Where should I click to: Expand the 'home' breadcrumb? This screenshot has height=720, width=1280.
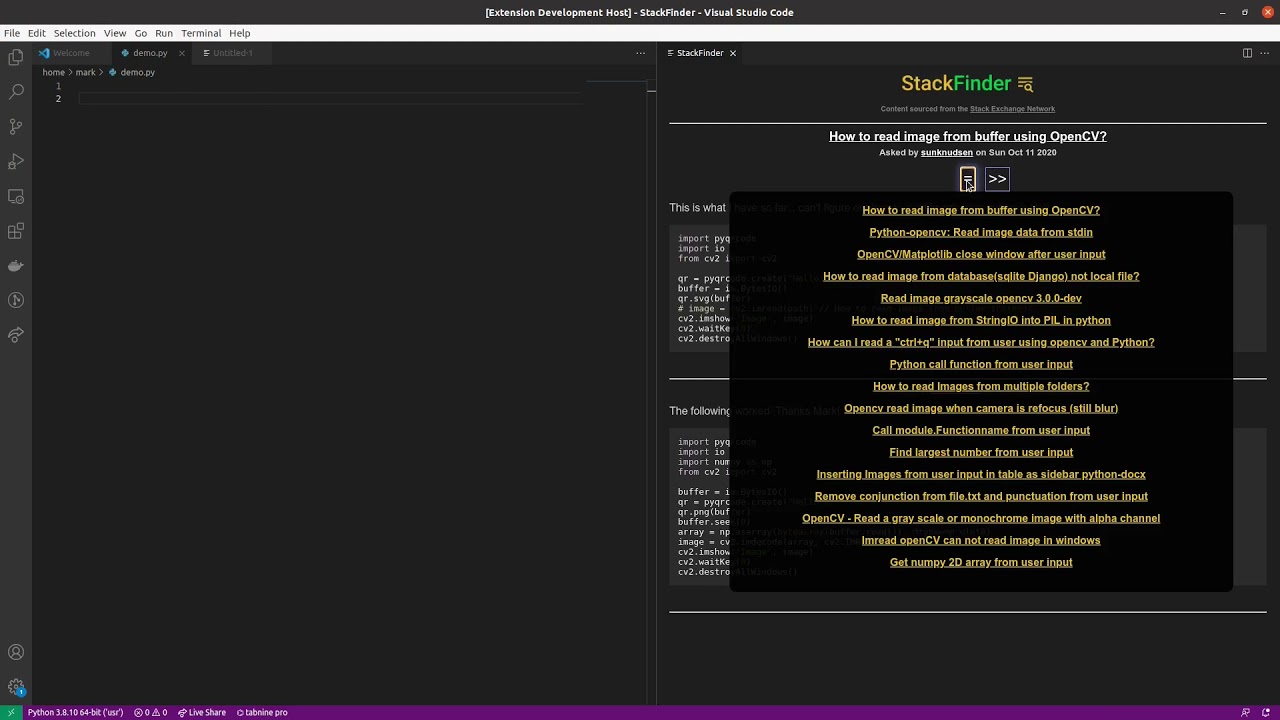click(x=53, y=72)
